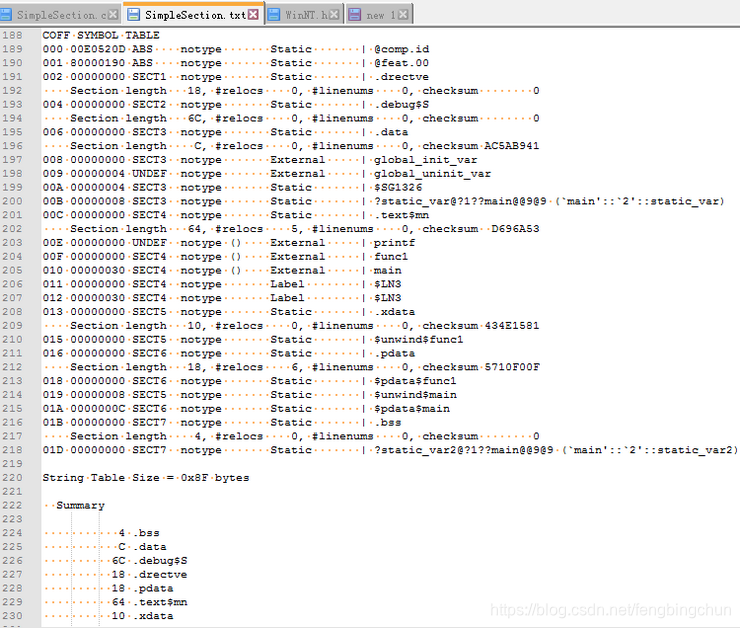Screen dimensions: 740x628
Task: Click the save icon on SimpleSection.txt tab
Action: 134,15
